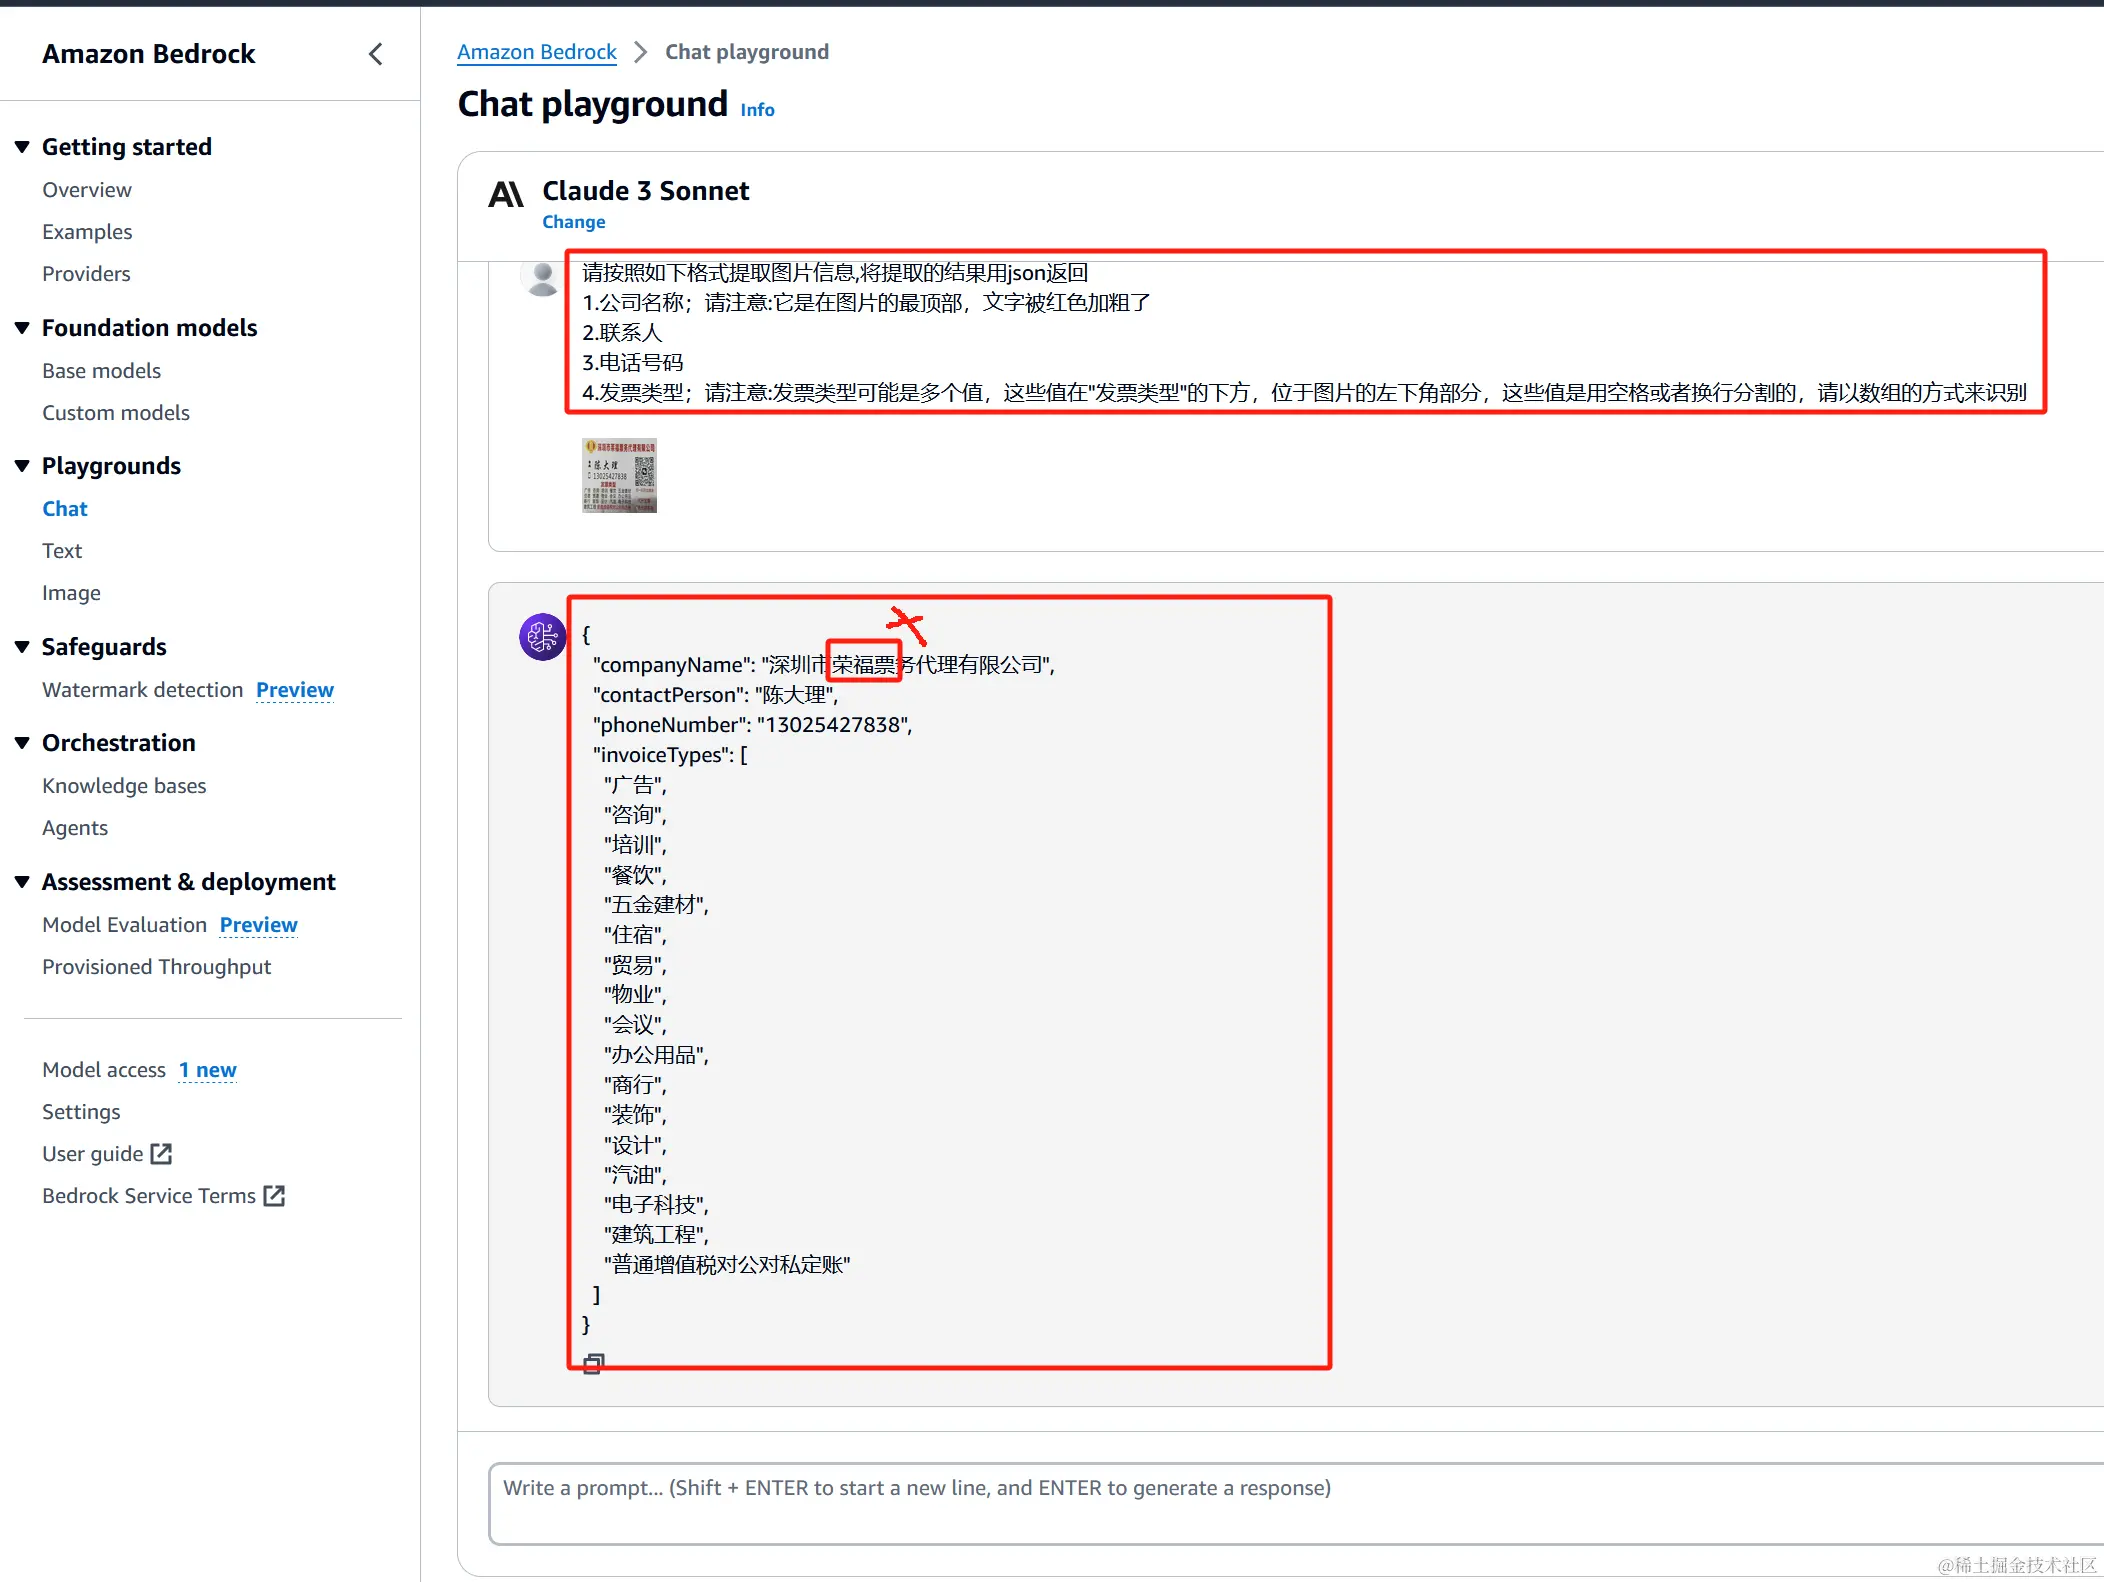Open the Info link beside title

pyautogui.click(x=757, y=110)
